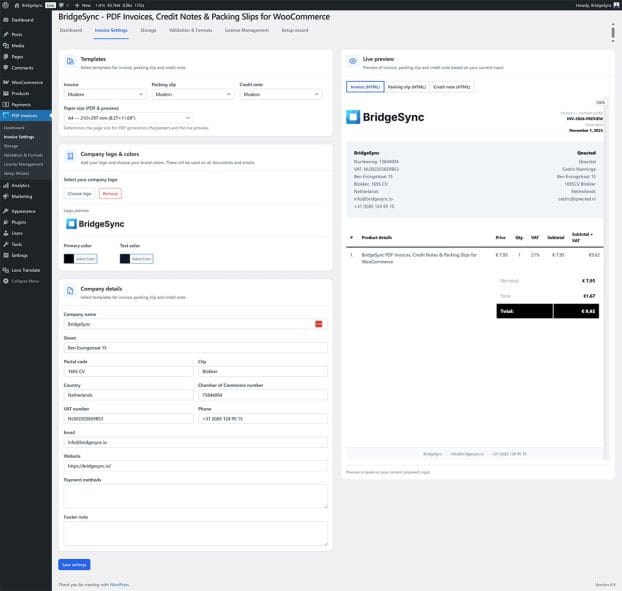Open Payments via its sidebar icon
The image size is (622, 591).
click(6, 105)
